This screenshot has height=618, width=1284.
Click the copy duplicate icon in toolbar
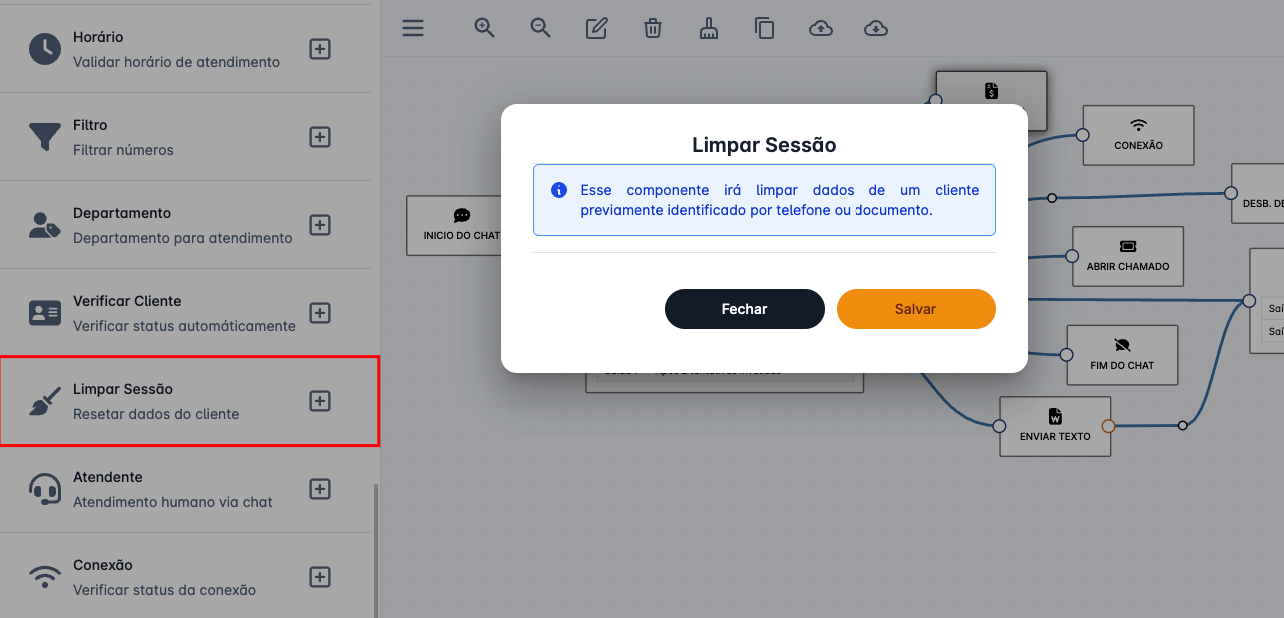coord(765,28)
